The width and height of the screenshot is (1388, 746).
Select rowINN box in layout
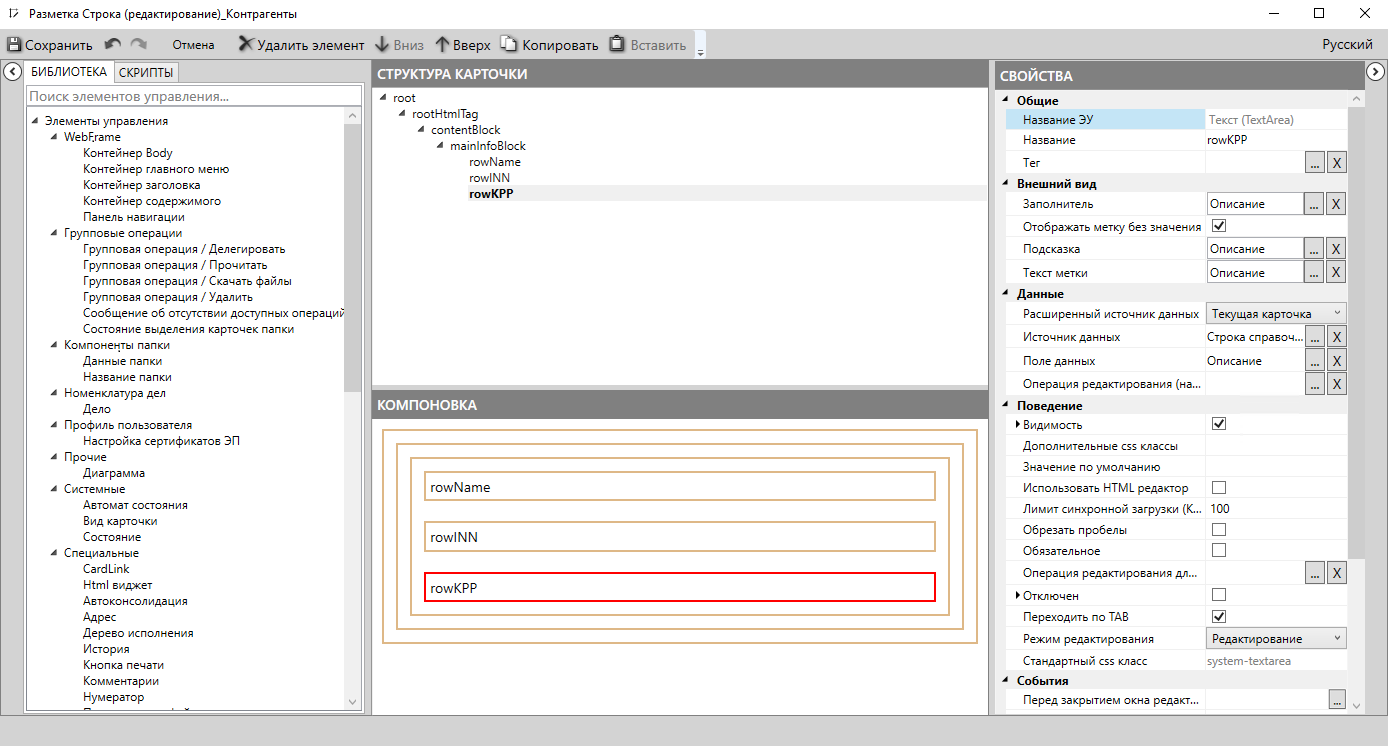click(x=680, y=536)
